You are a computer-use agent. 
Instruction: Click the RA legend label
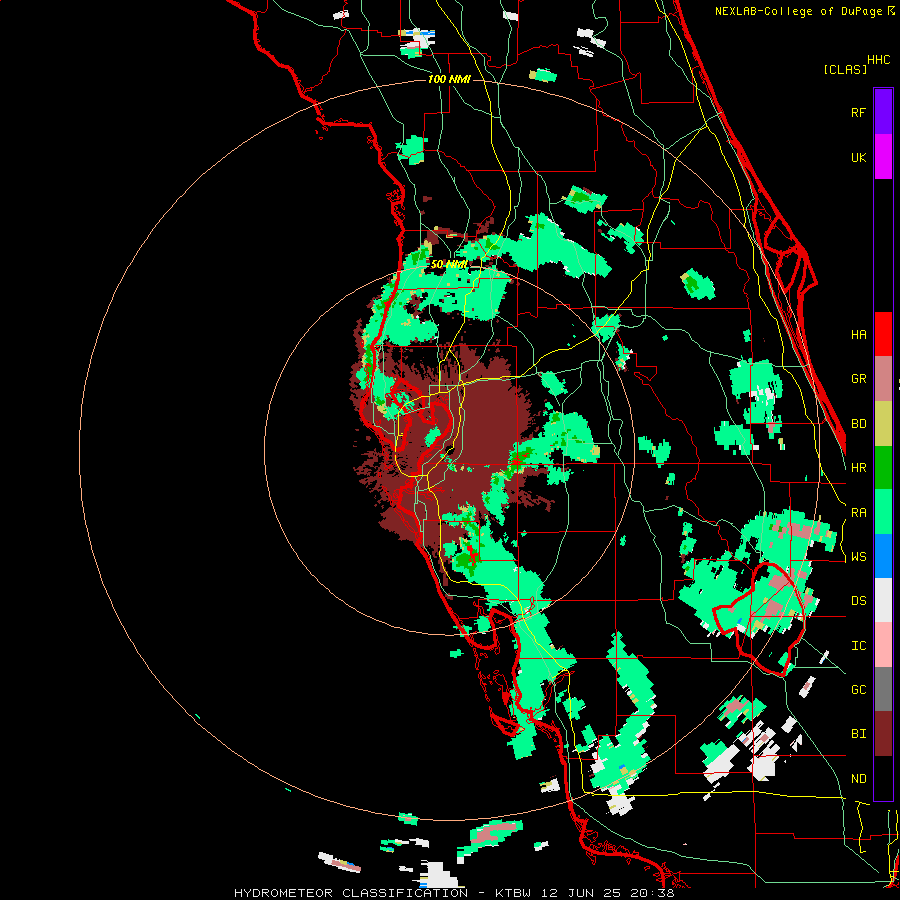pyautogui.click(x=858, y=513)
